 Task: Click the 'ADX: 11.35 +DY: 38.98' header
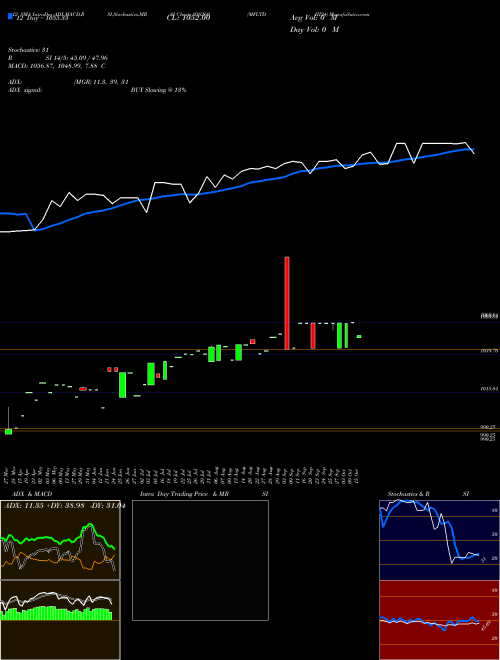coord(64,506)
